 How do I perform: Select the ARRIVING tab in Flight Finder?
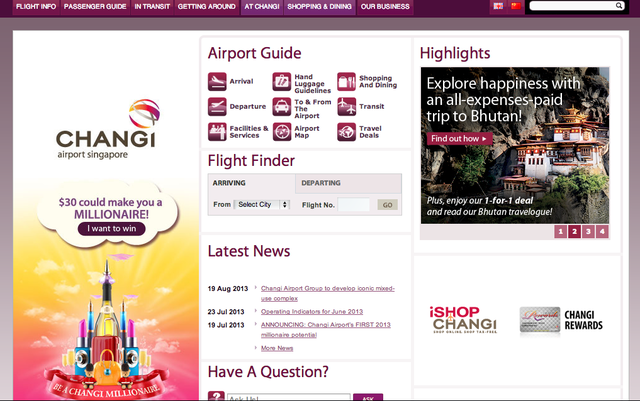[x=251, y=183]
